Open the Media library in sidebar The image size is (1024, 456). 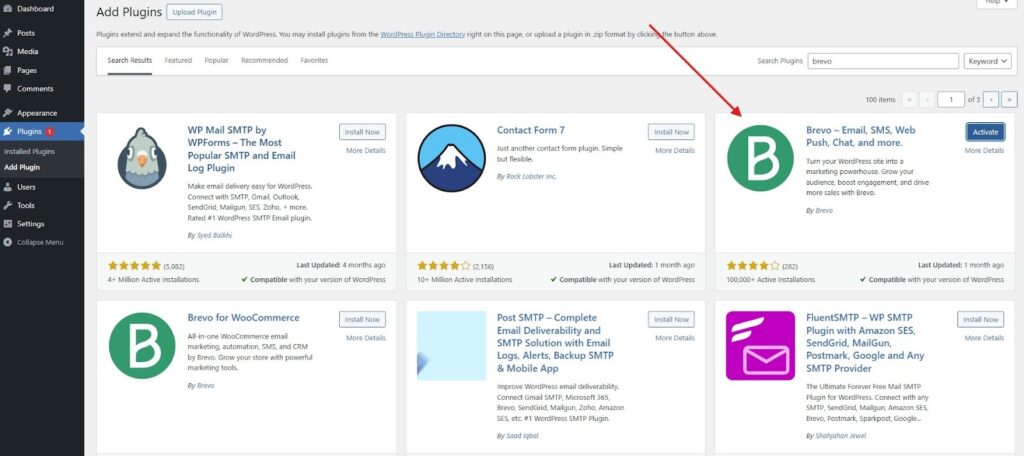pyautogui.click(x=27, y=51)
